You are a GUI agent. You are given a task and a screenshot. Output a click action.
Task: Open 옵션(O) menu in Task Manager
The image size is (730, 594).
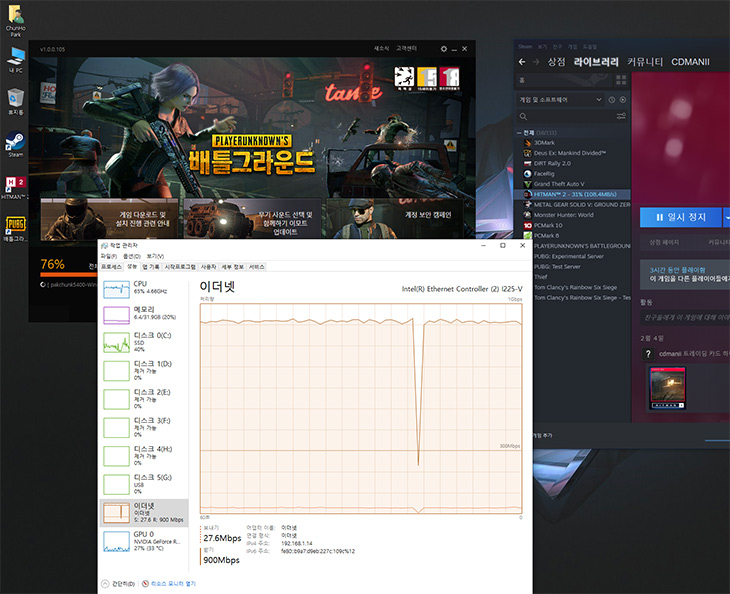pyautogui.click(x=132, y=256)
